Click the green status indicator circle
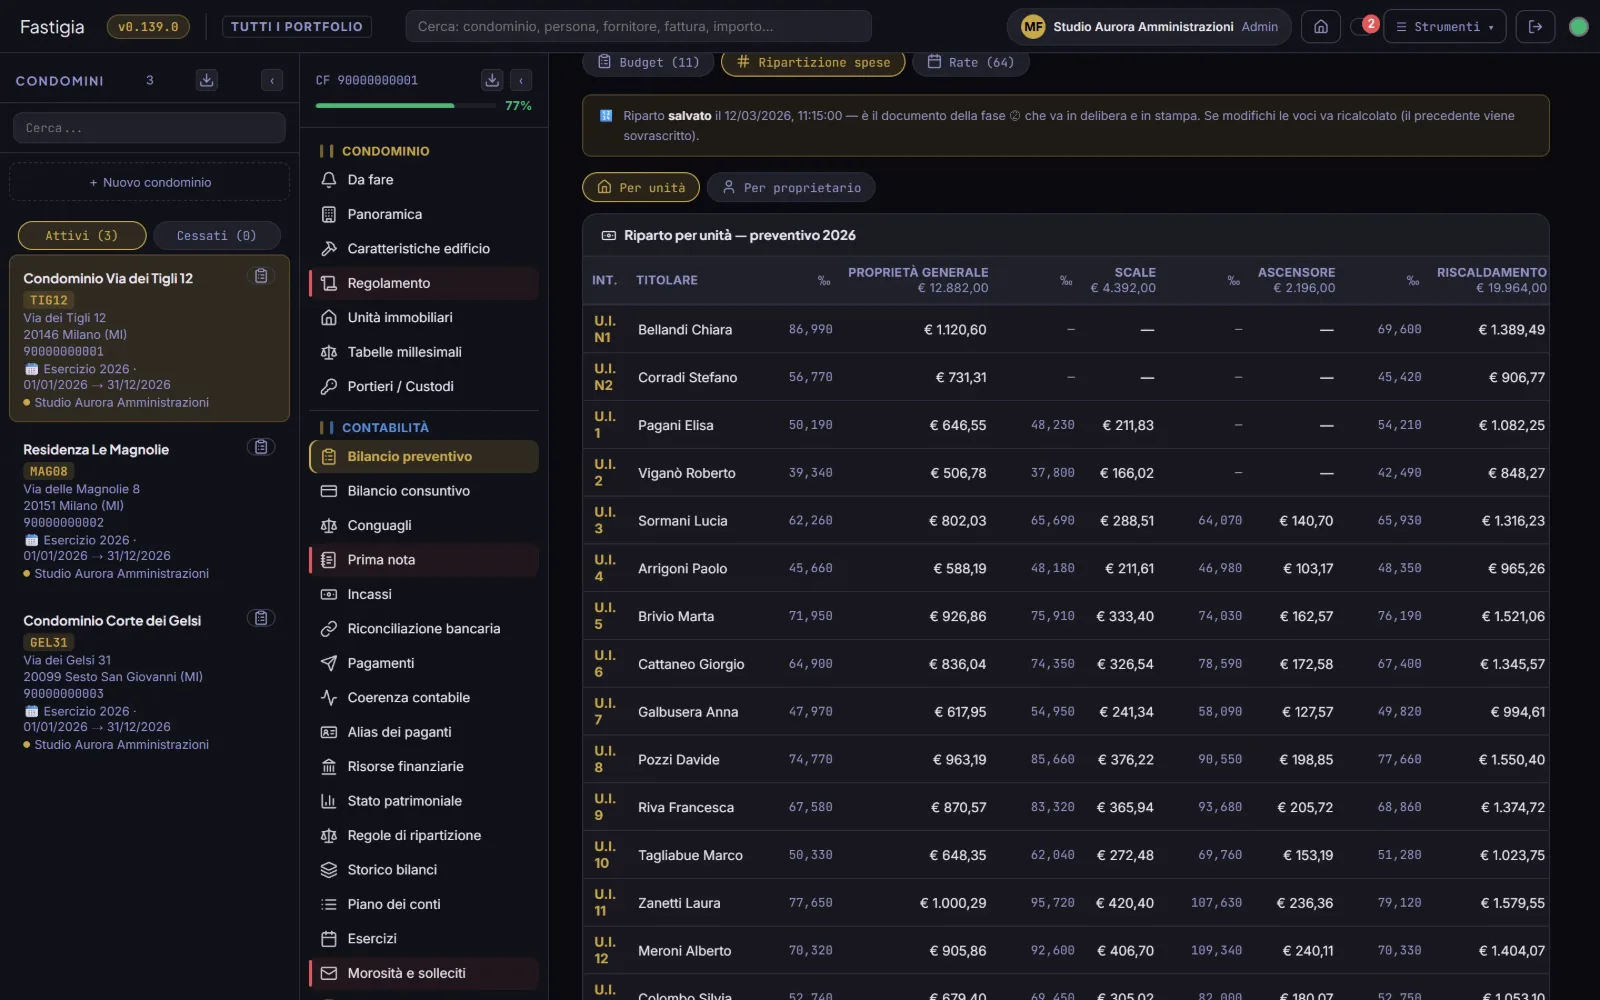This screenshot has height=1000, width=1600. point(1579,27)
